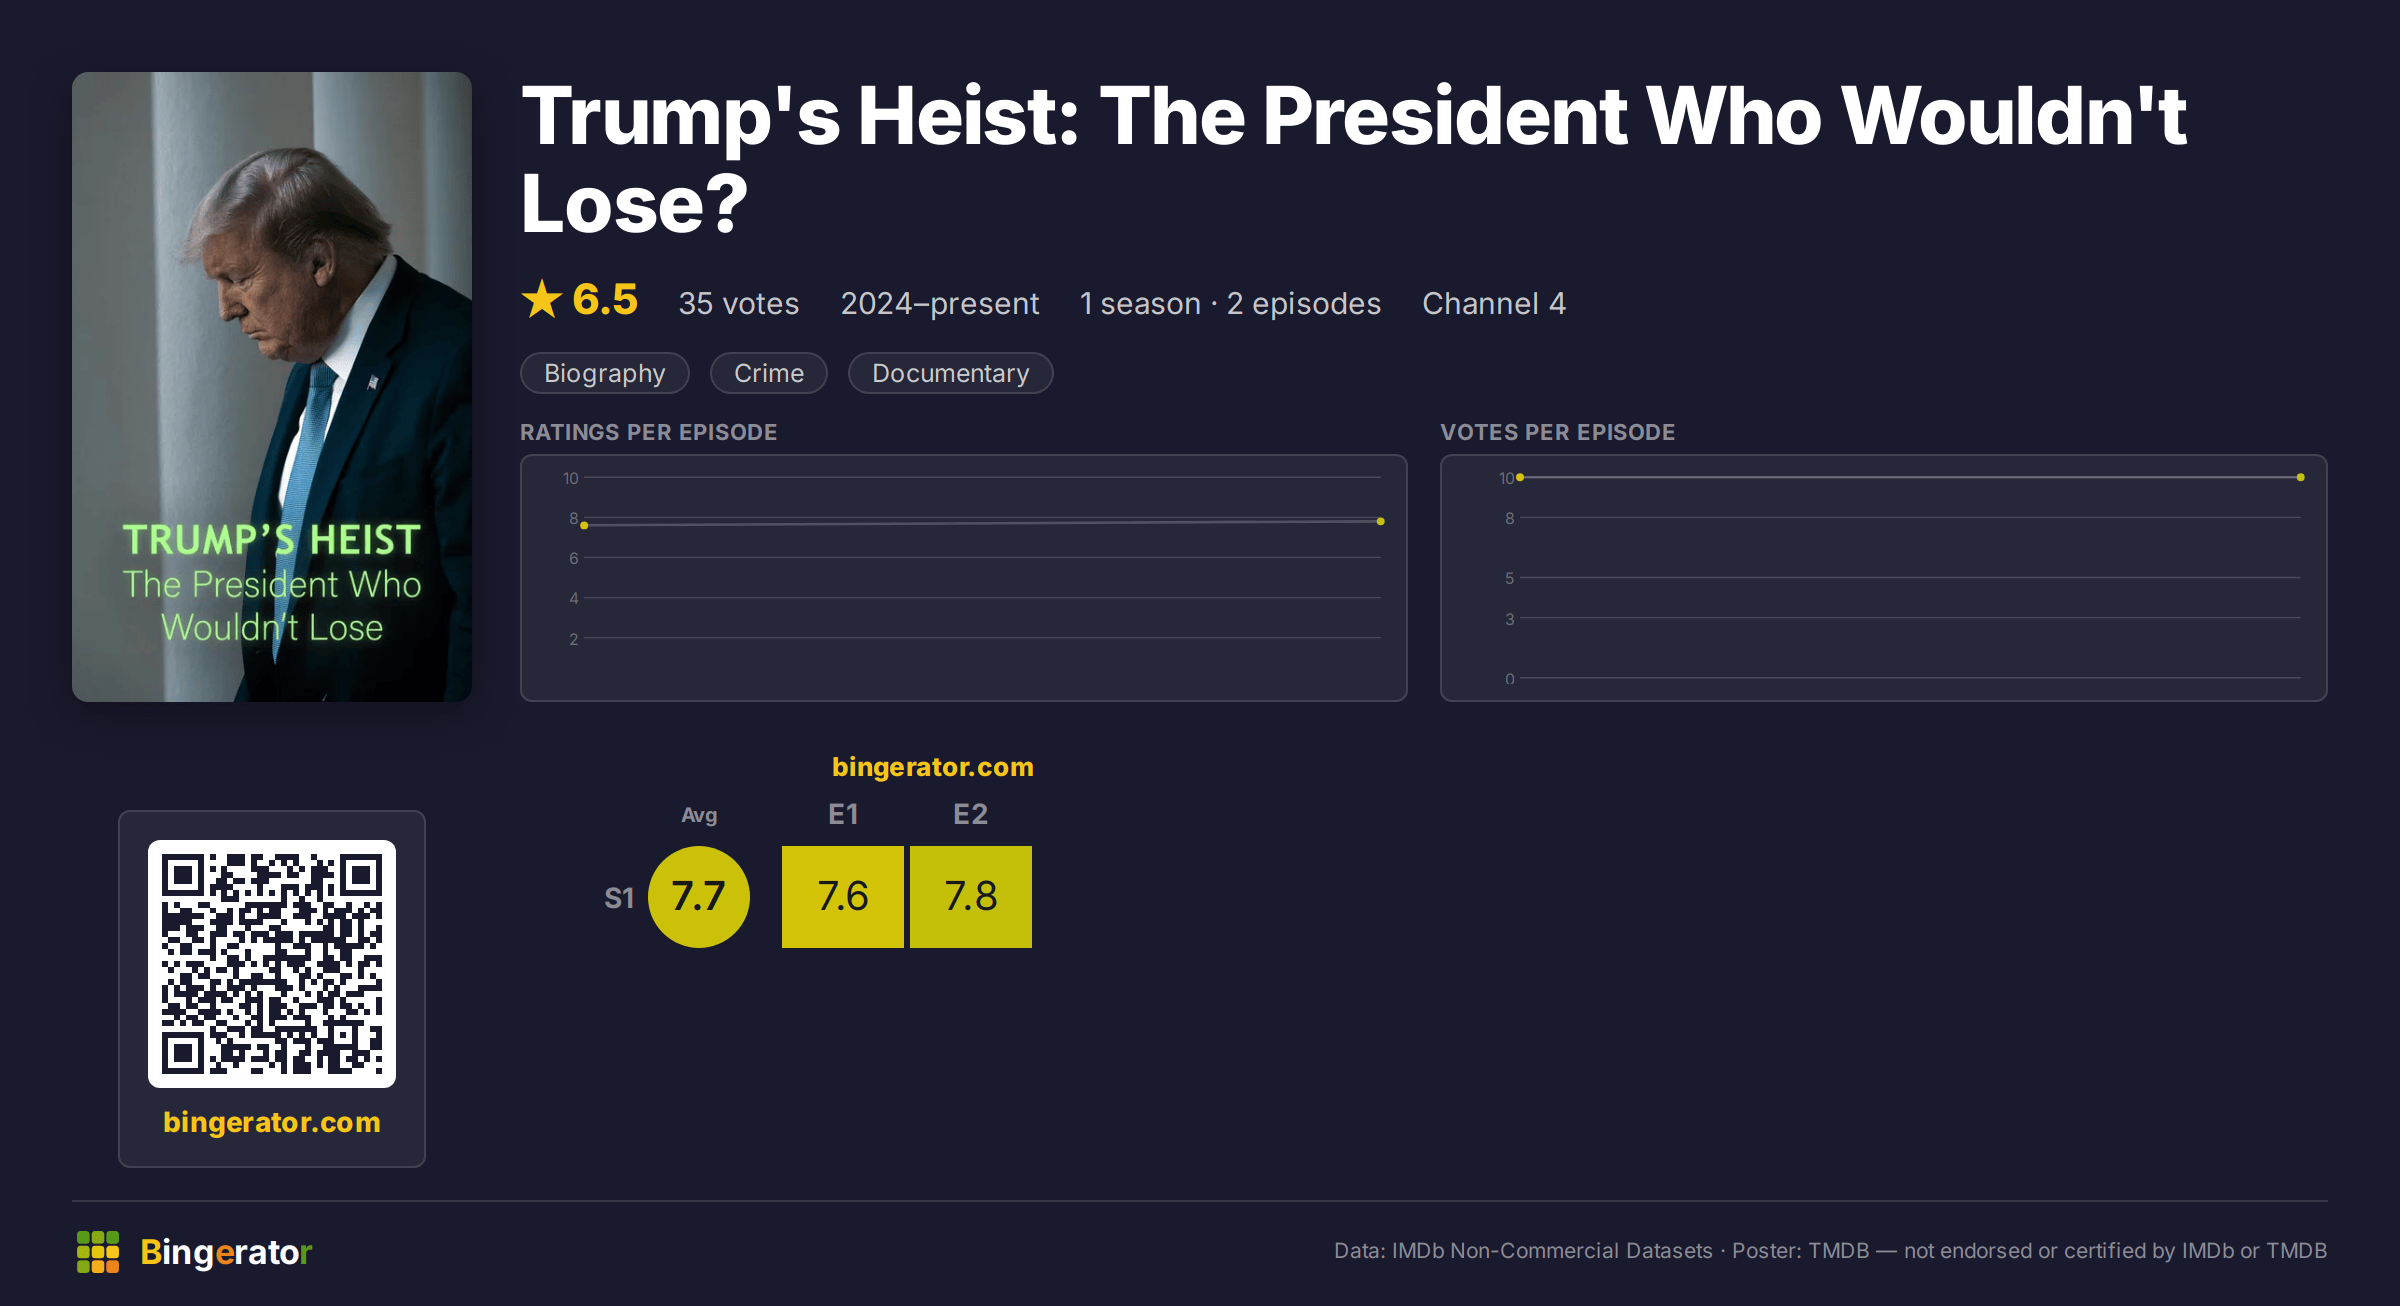This screenshot has width=2400, height=1306.
Task: Open the bingerator.com link below QR code
Action: [x=272, y=1122]
